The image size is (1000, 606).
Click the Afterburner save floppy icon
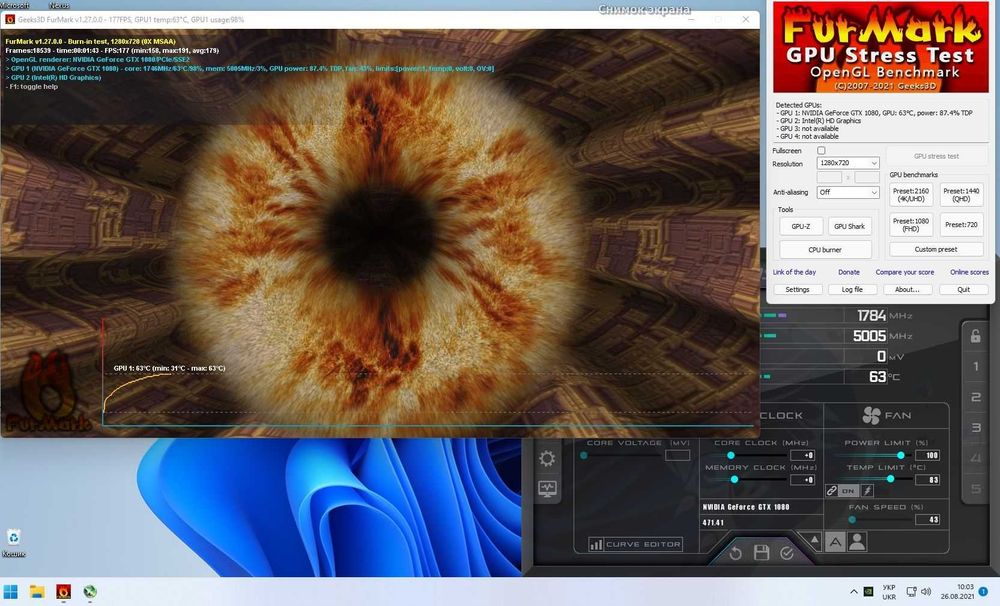pos(761,552)
